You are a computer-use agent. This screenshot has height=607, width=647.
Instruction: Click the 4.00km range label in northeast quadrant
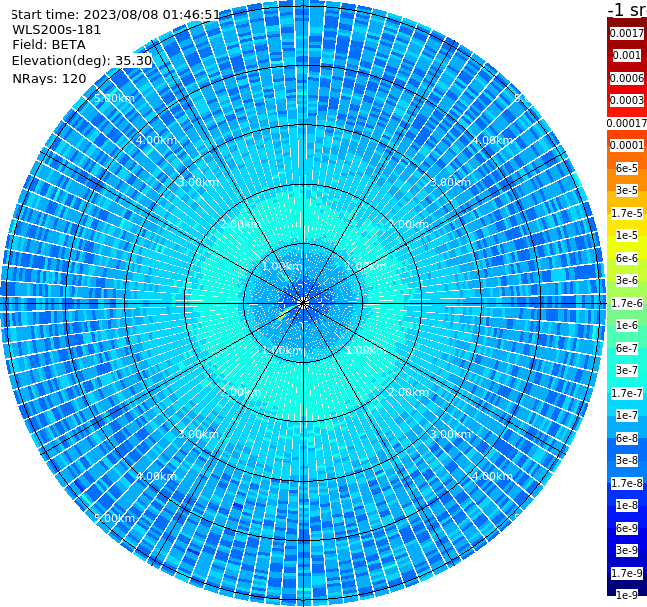pyautogui.click(x=492, y=140)
